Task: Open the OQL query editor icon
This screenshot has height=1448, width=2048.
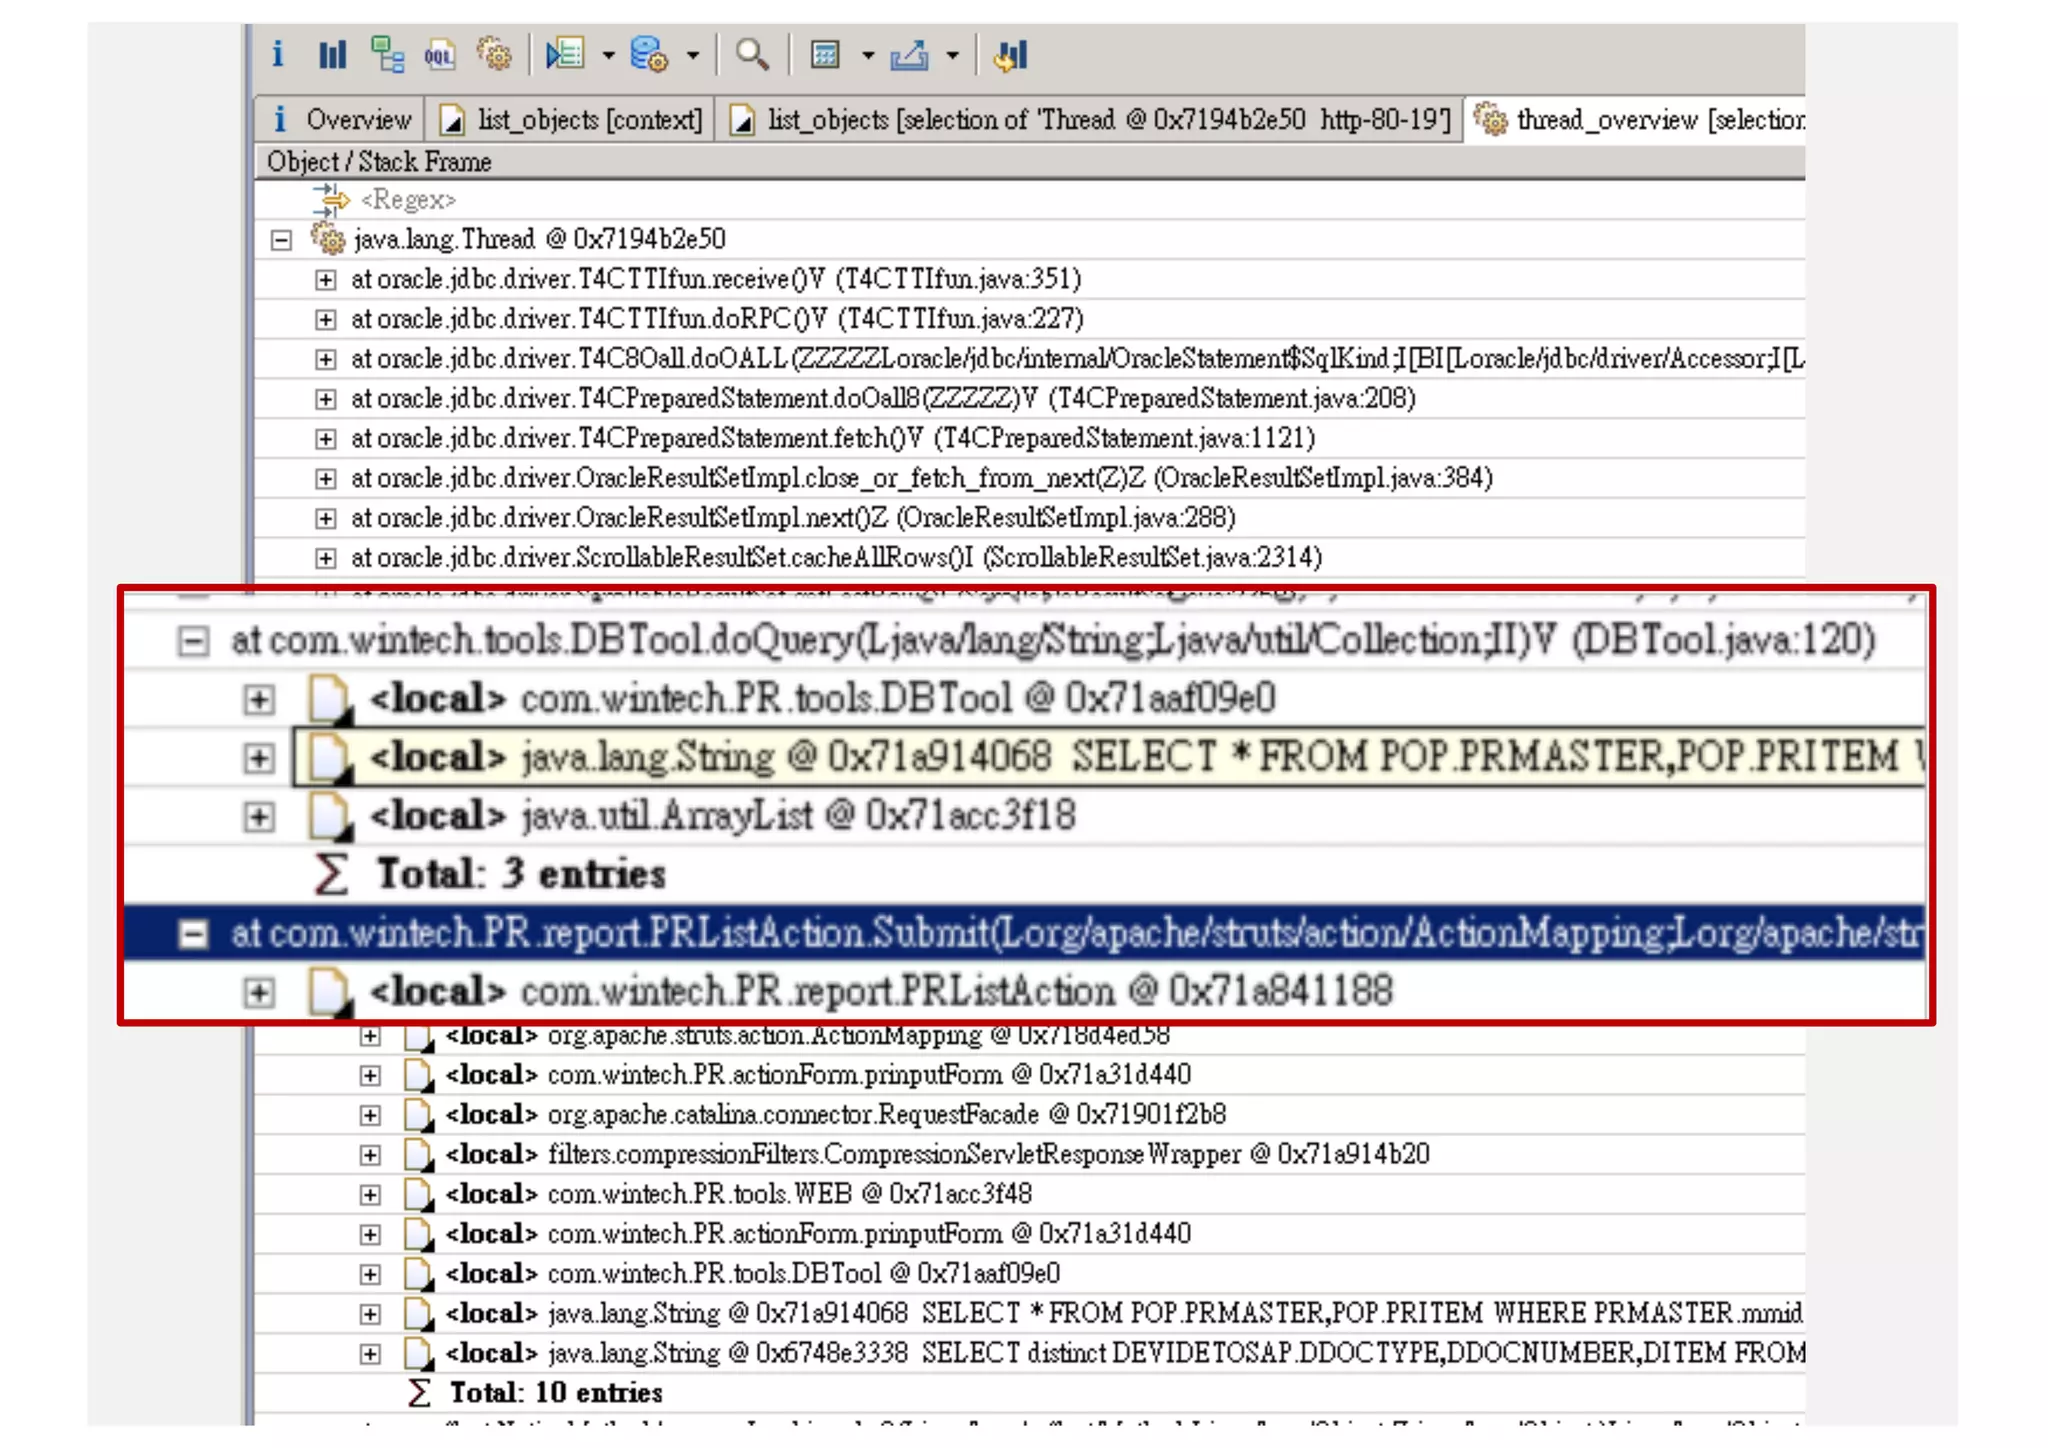Action: coord(439,55)
